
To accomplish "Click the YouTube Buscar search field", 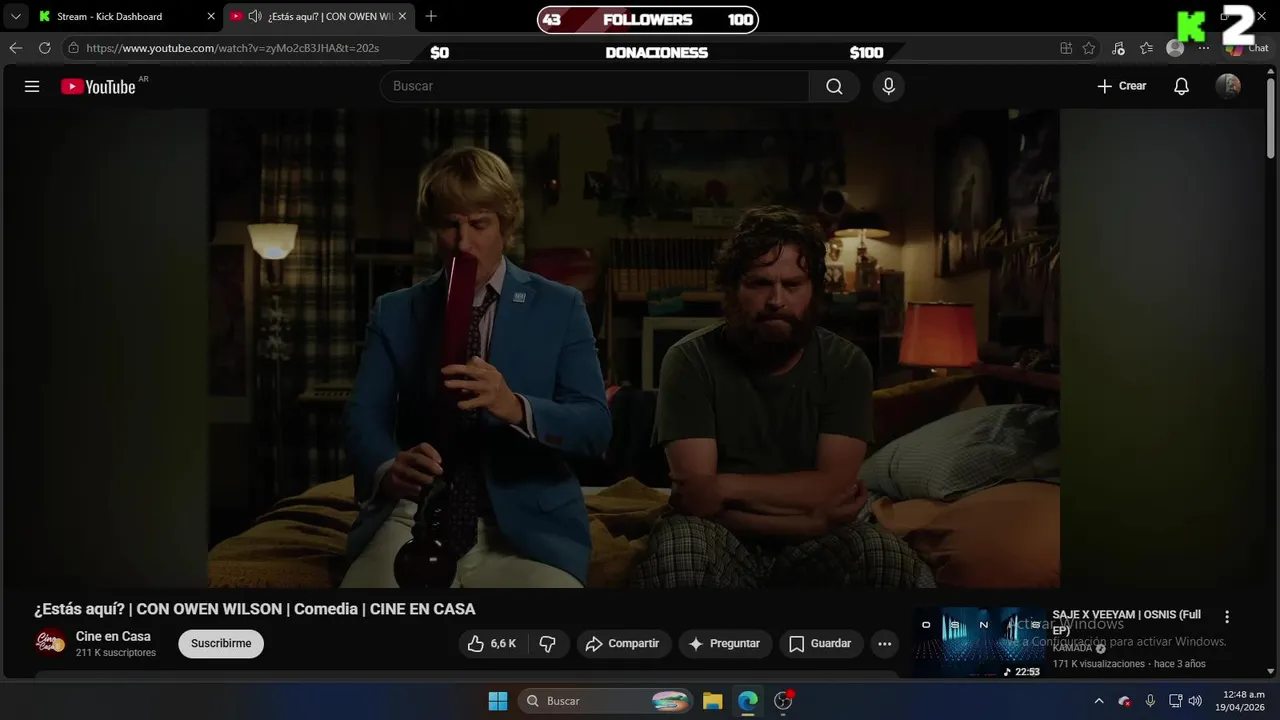I will point(594,86).
